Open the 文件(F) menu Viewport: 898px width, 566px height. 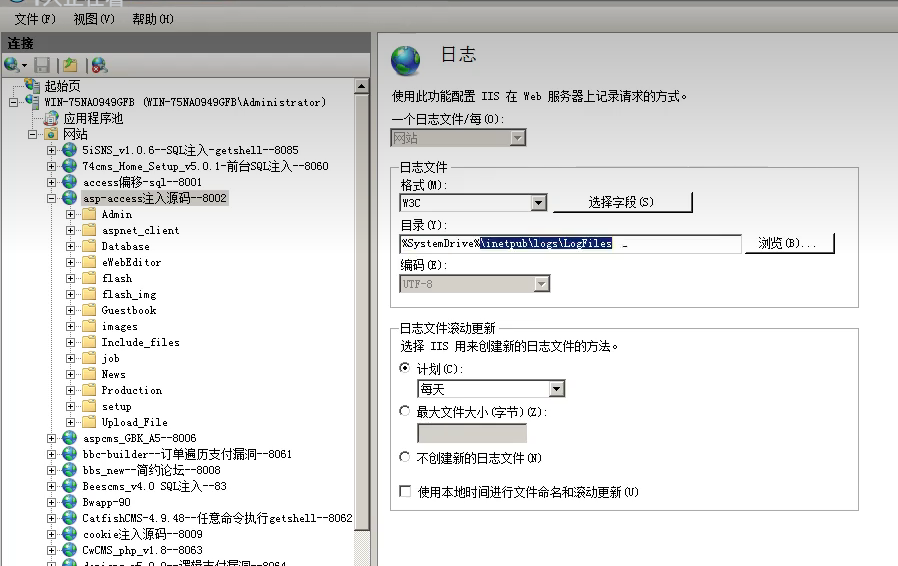click(35, 19)
